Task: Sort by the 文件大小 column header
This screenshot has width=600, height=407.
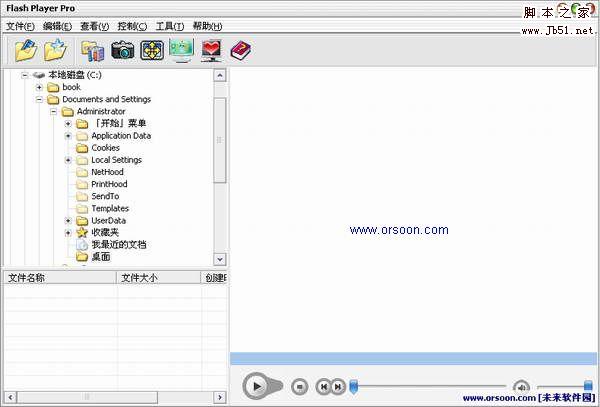Action: pyautogui.click(x=158, y=278)
